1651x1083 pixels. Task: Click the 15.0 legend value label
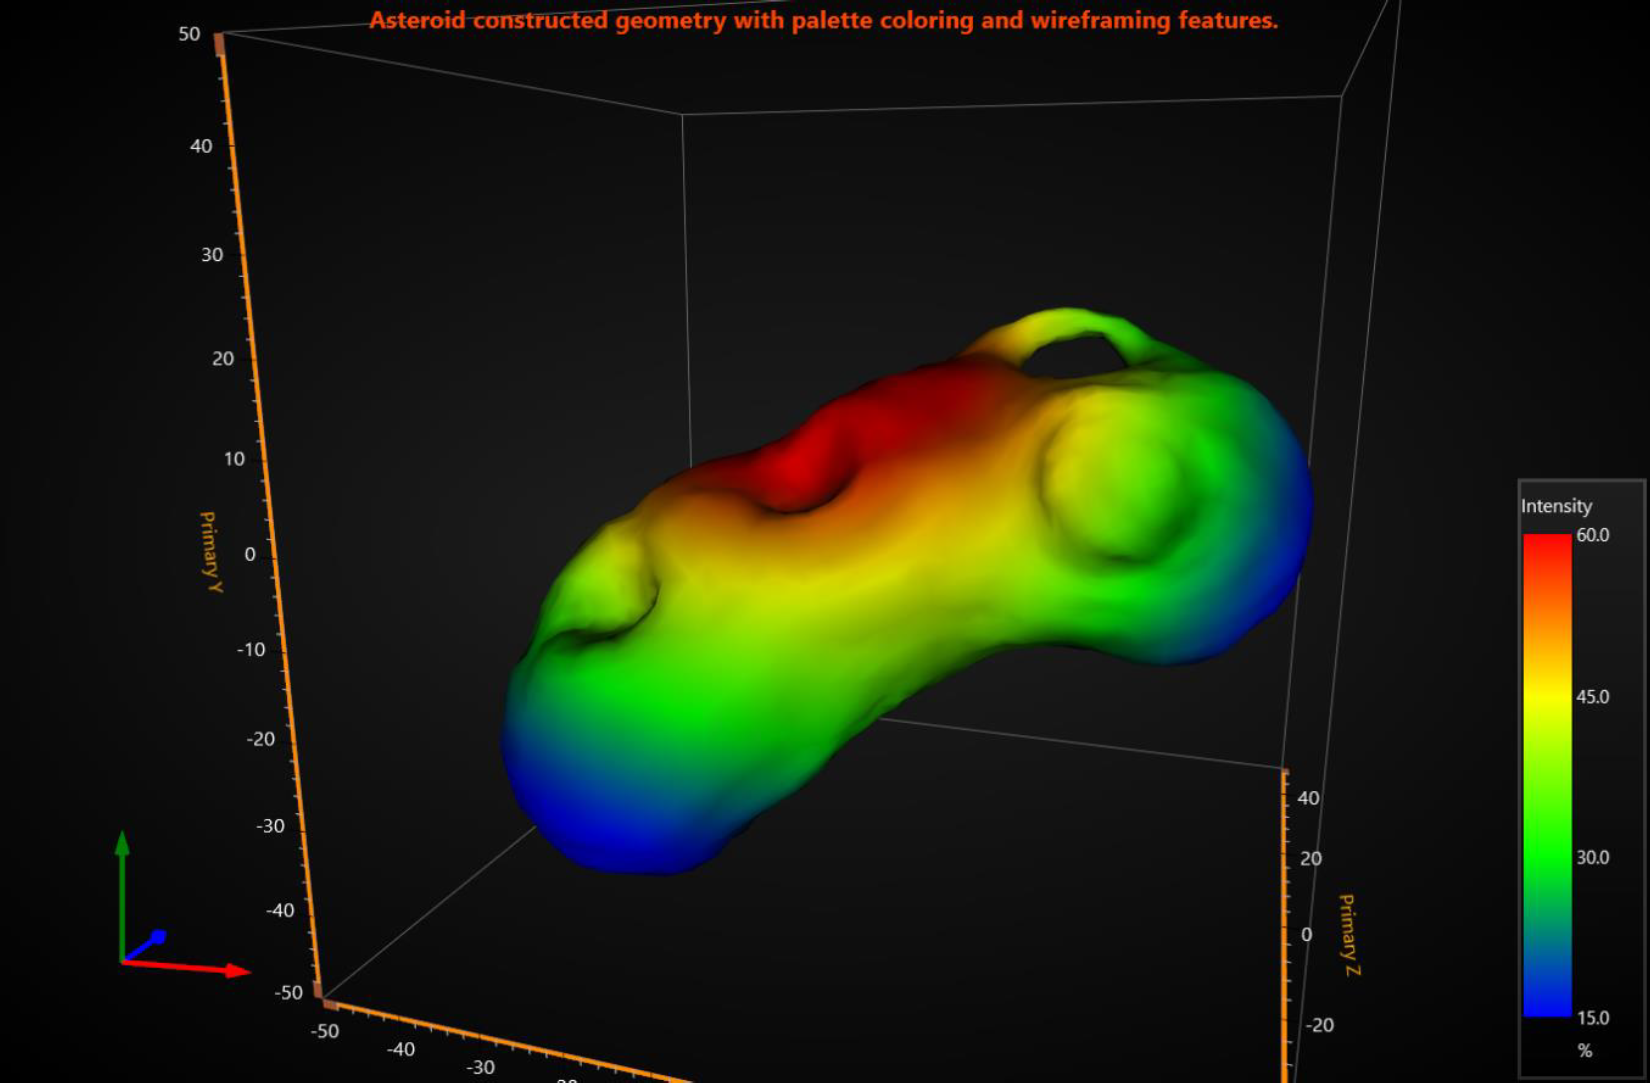[1592, 1018]
